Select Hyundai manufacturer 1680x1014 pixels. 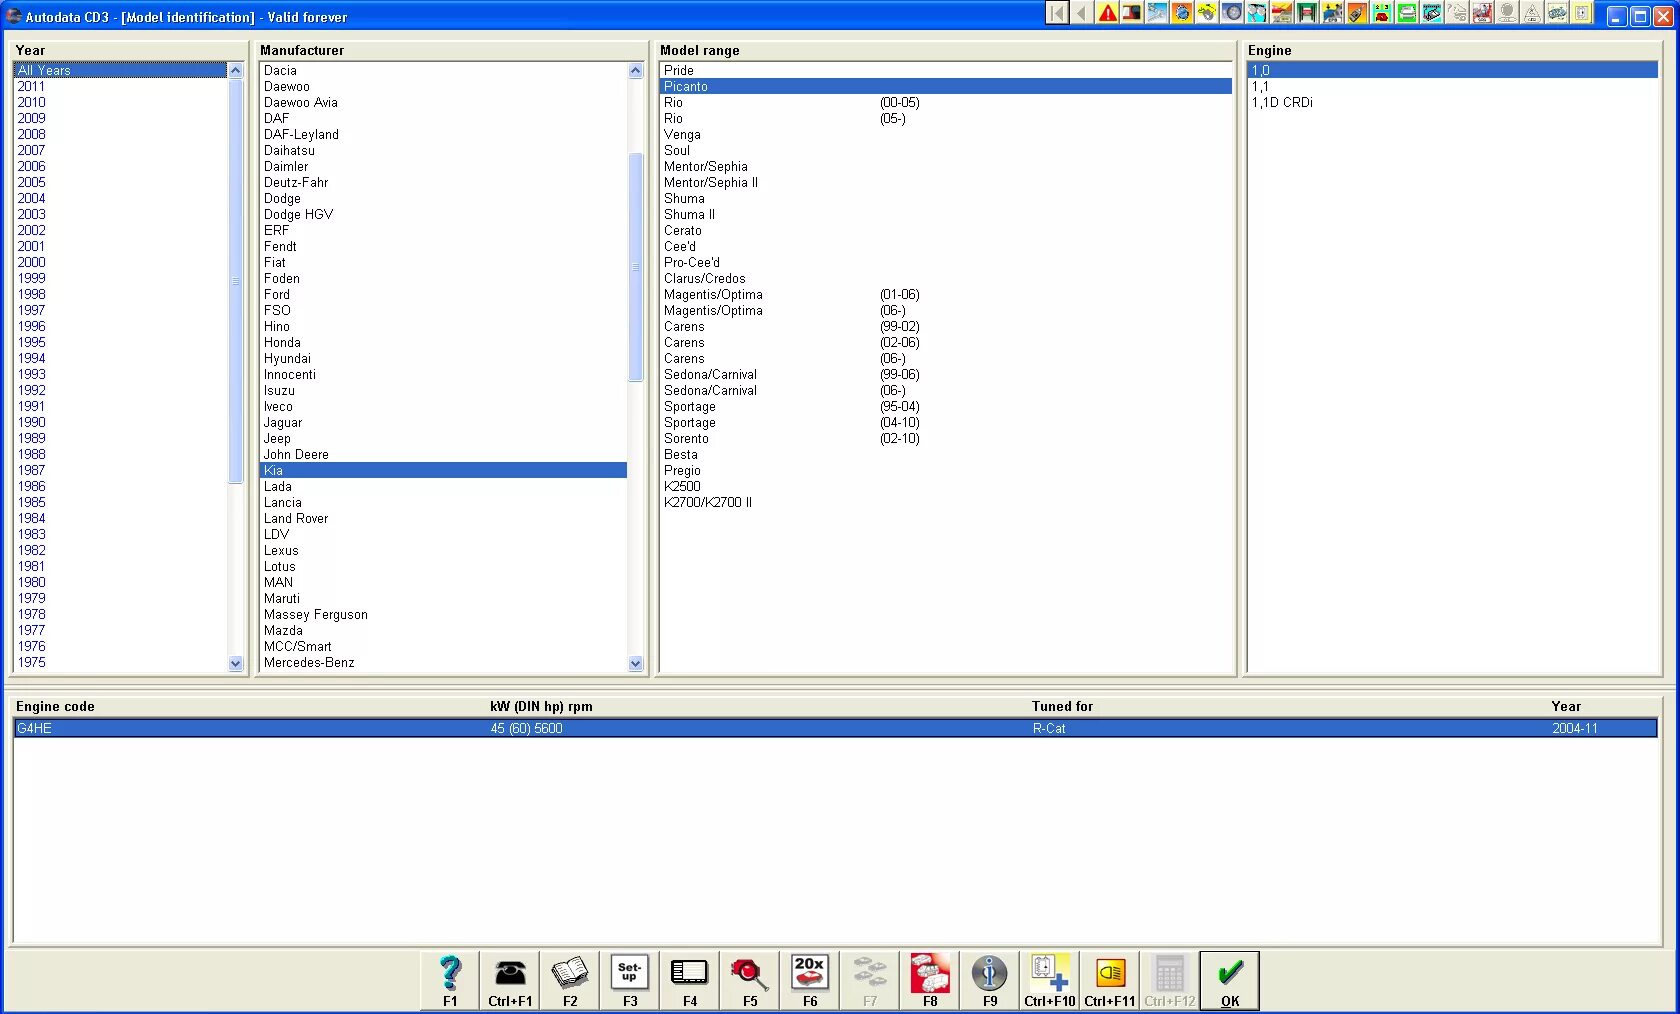[x=443, y=359]
